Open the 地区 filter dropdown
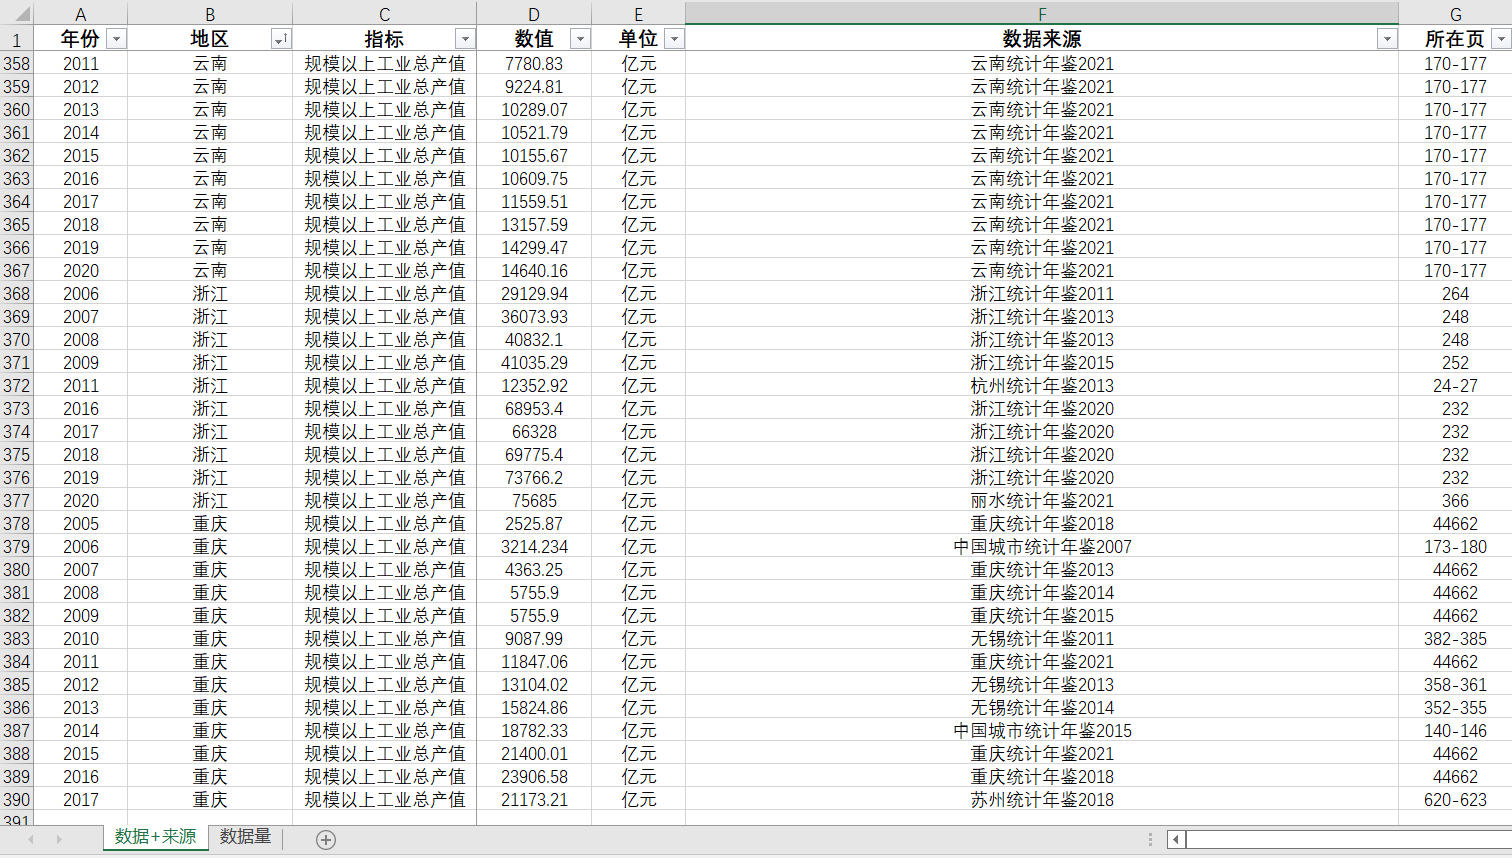 pos(281,39)
